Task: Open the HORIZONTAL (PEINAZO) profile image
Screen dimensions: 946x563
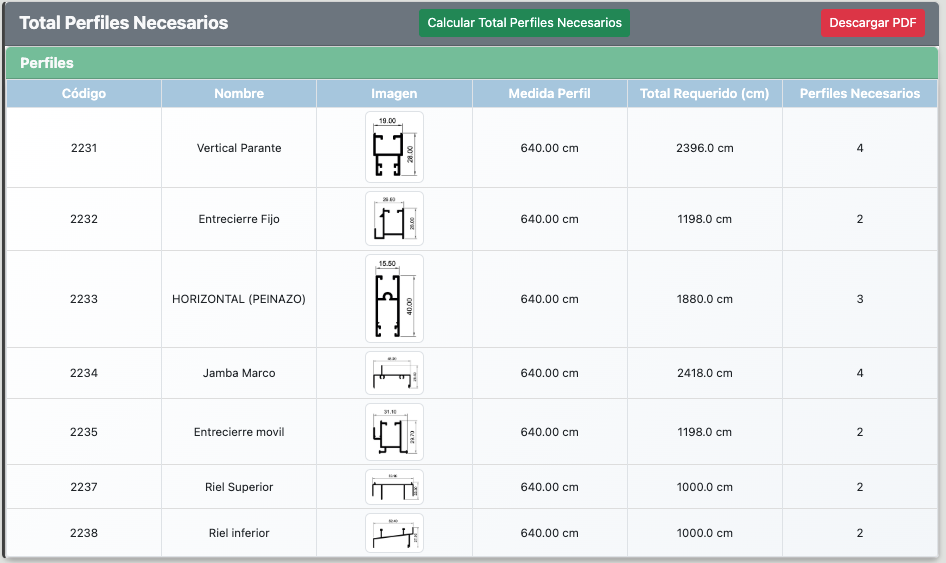Action: click(x=394, y=299)
